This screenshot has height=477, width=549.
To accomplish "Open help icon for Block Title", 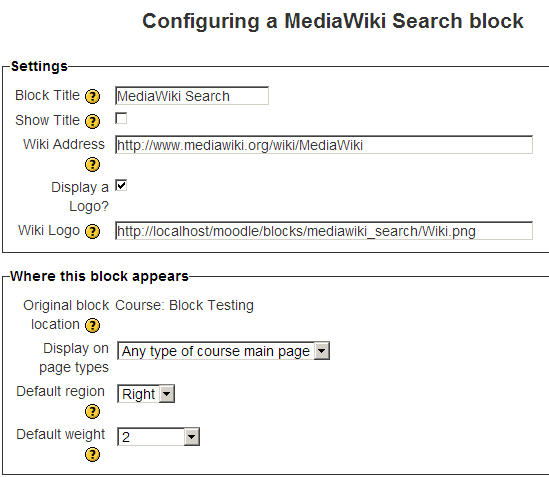I will (92, 96).
